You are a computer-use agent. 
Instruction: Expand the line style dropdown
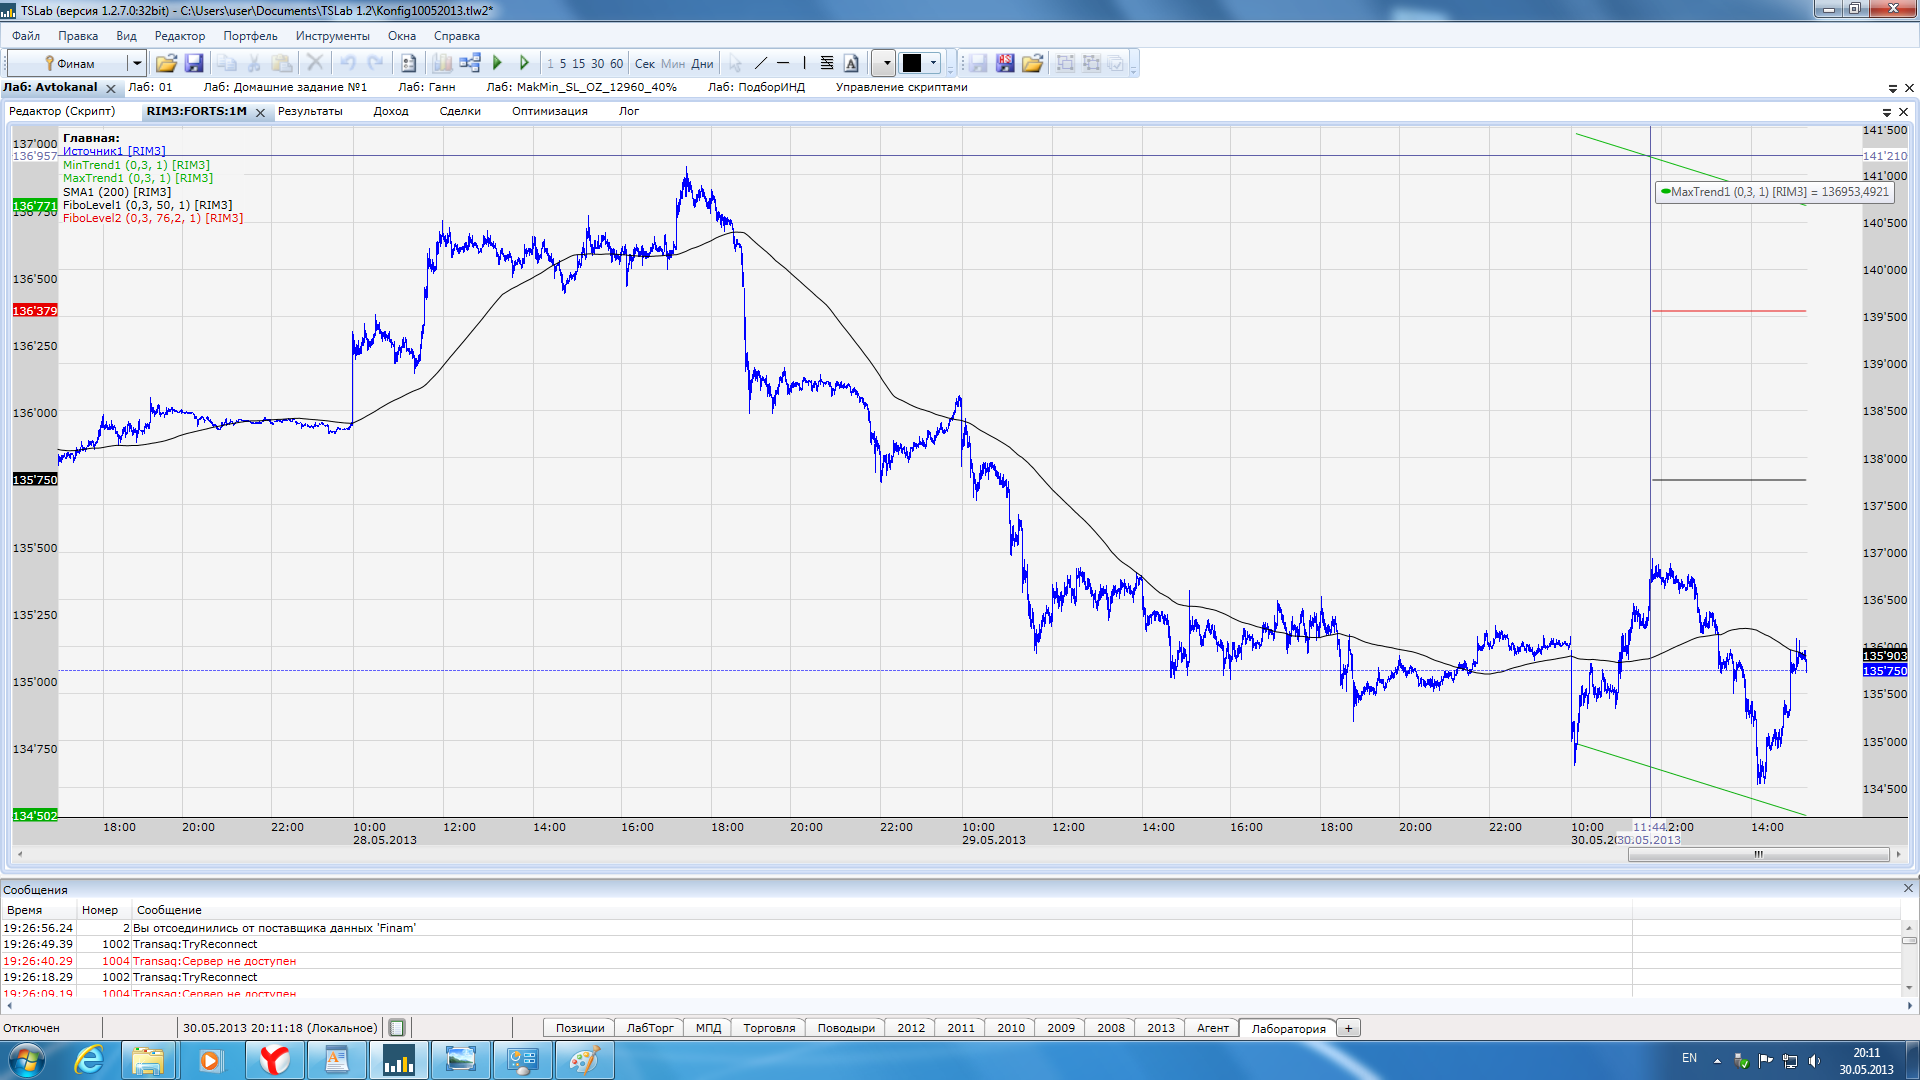pyautogui.click(x=884, y=64)
